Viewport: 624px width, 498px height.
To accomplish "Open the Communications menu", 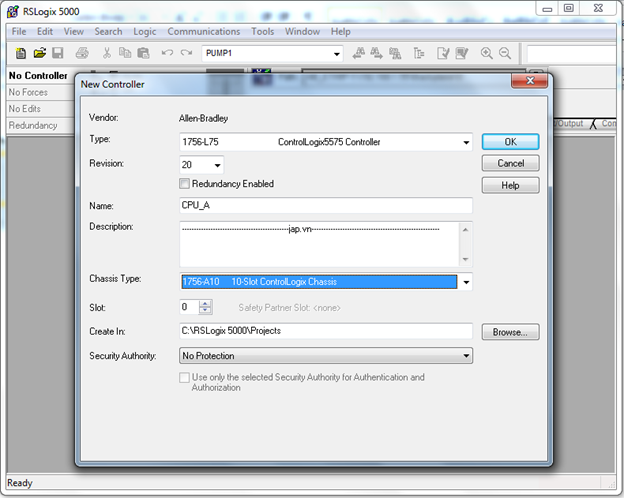I will click(203, 31).
